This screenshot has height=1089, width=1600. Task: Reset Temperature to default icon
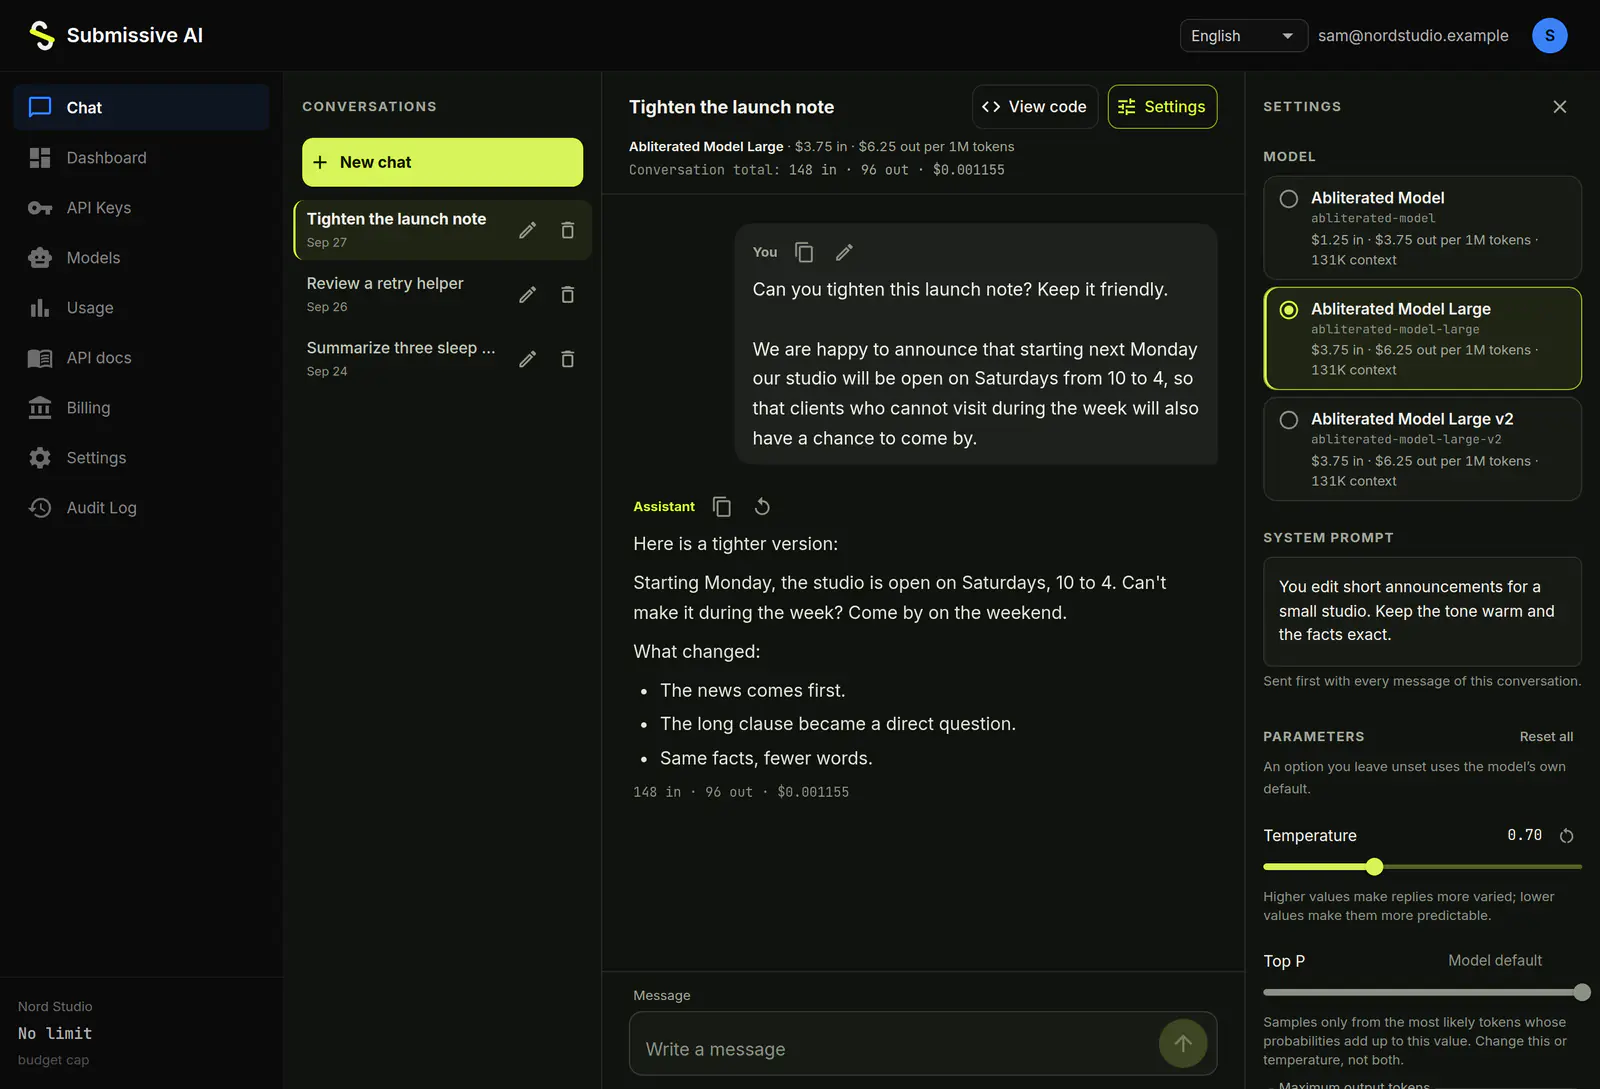pyautogui.click(x=1567, y=836)
